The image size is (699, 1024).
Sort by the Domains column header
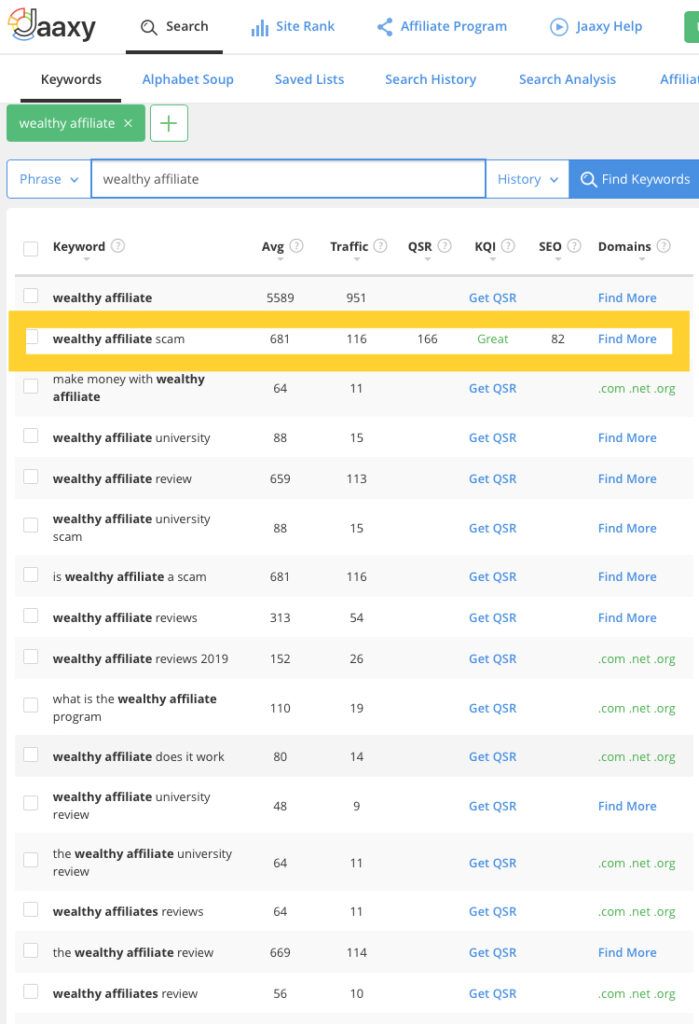[625, 247]
